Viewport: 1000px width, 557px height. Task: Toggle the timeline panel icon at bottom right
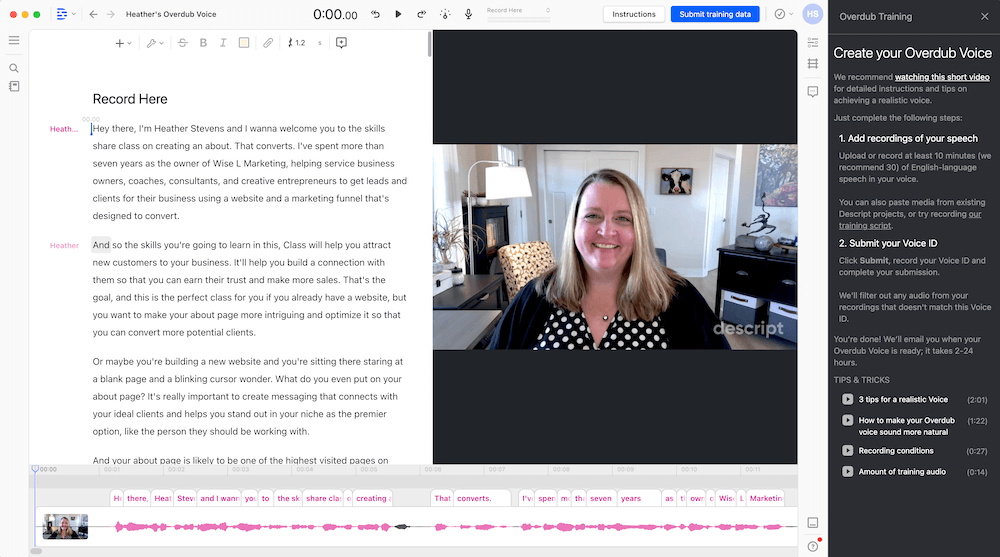(812, 523)
